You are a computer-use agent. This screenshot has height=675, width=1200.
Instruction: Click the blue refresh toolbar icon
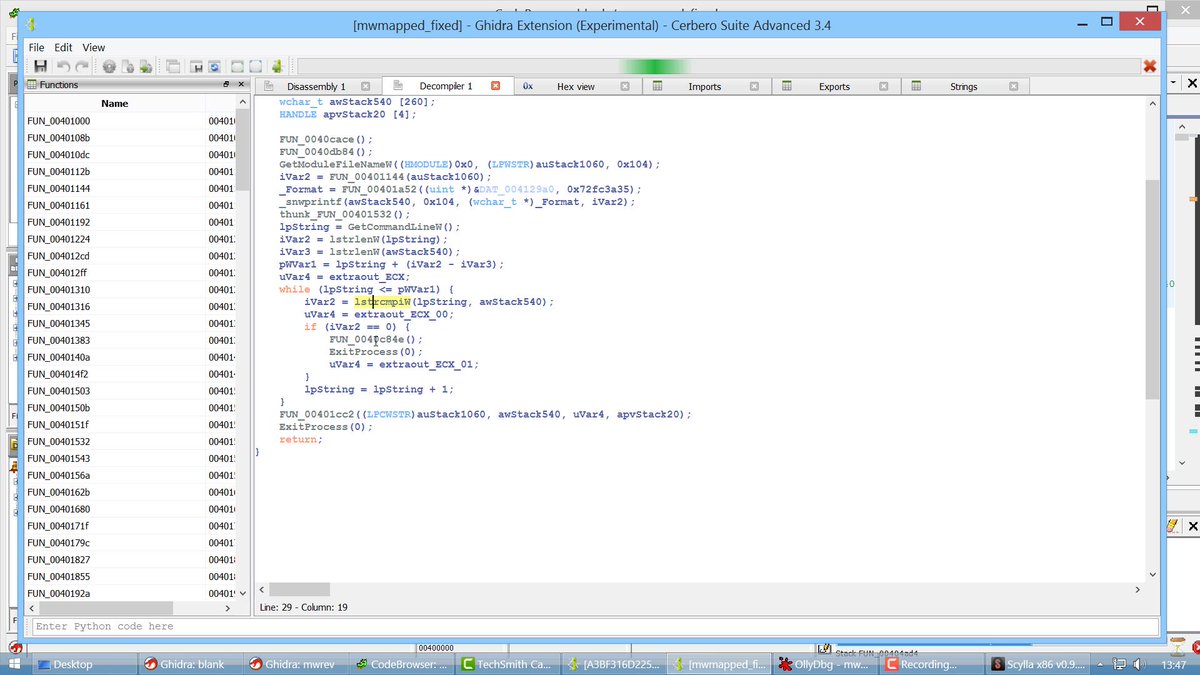tap(214, 66)
